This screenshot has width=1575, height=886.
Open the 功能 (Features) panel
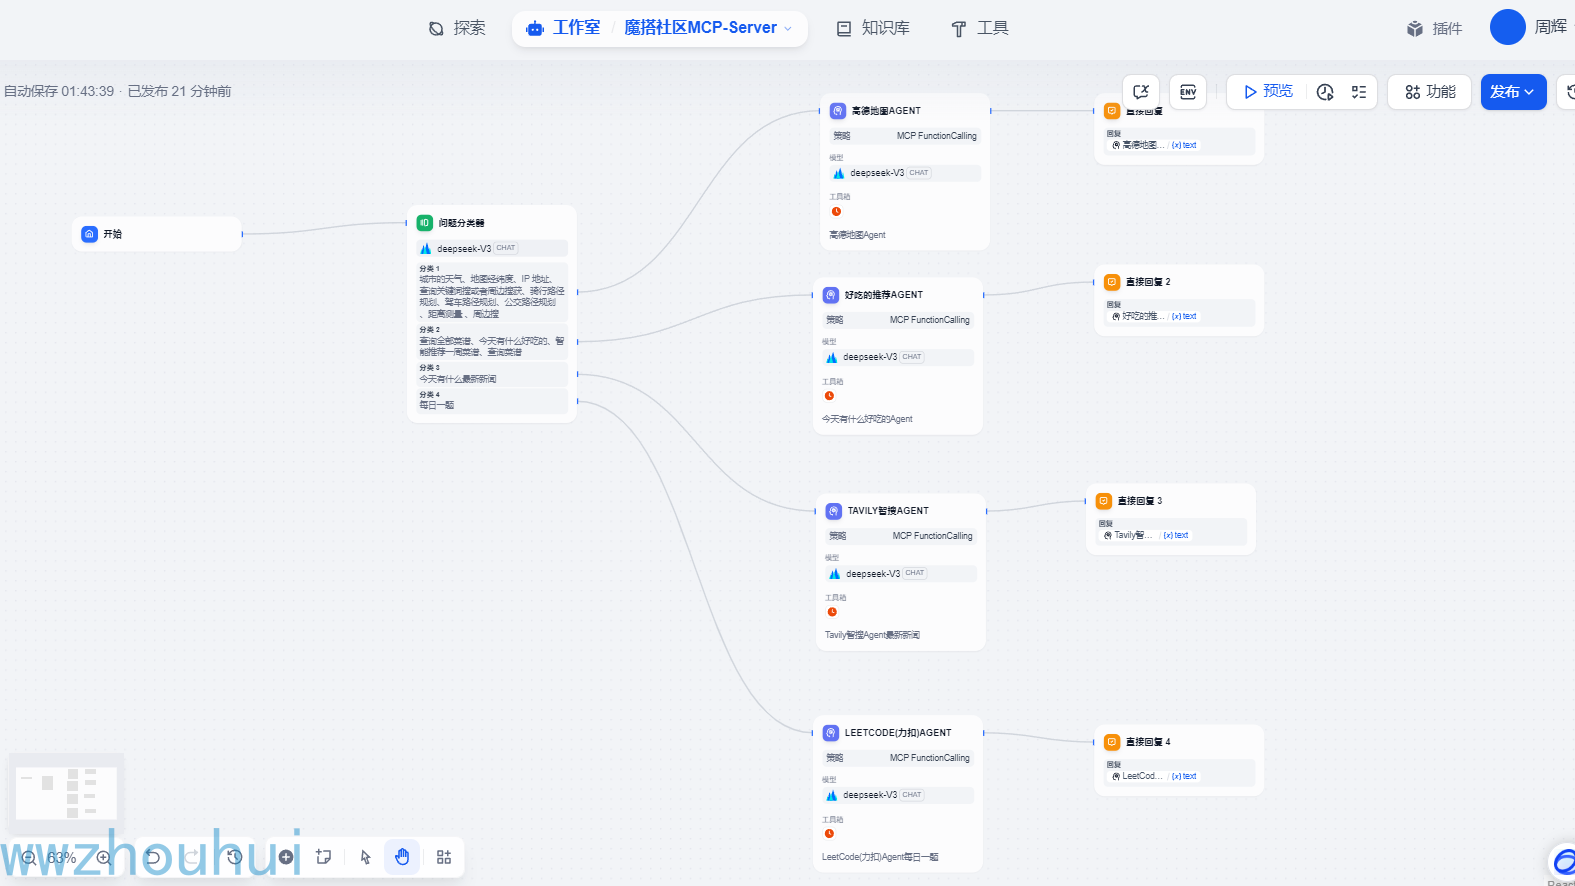pyautogui.click(x=1430, y=92)
